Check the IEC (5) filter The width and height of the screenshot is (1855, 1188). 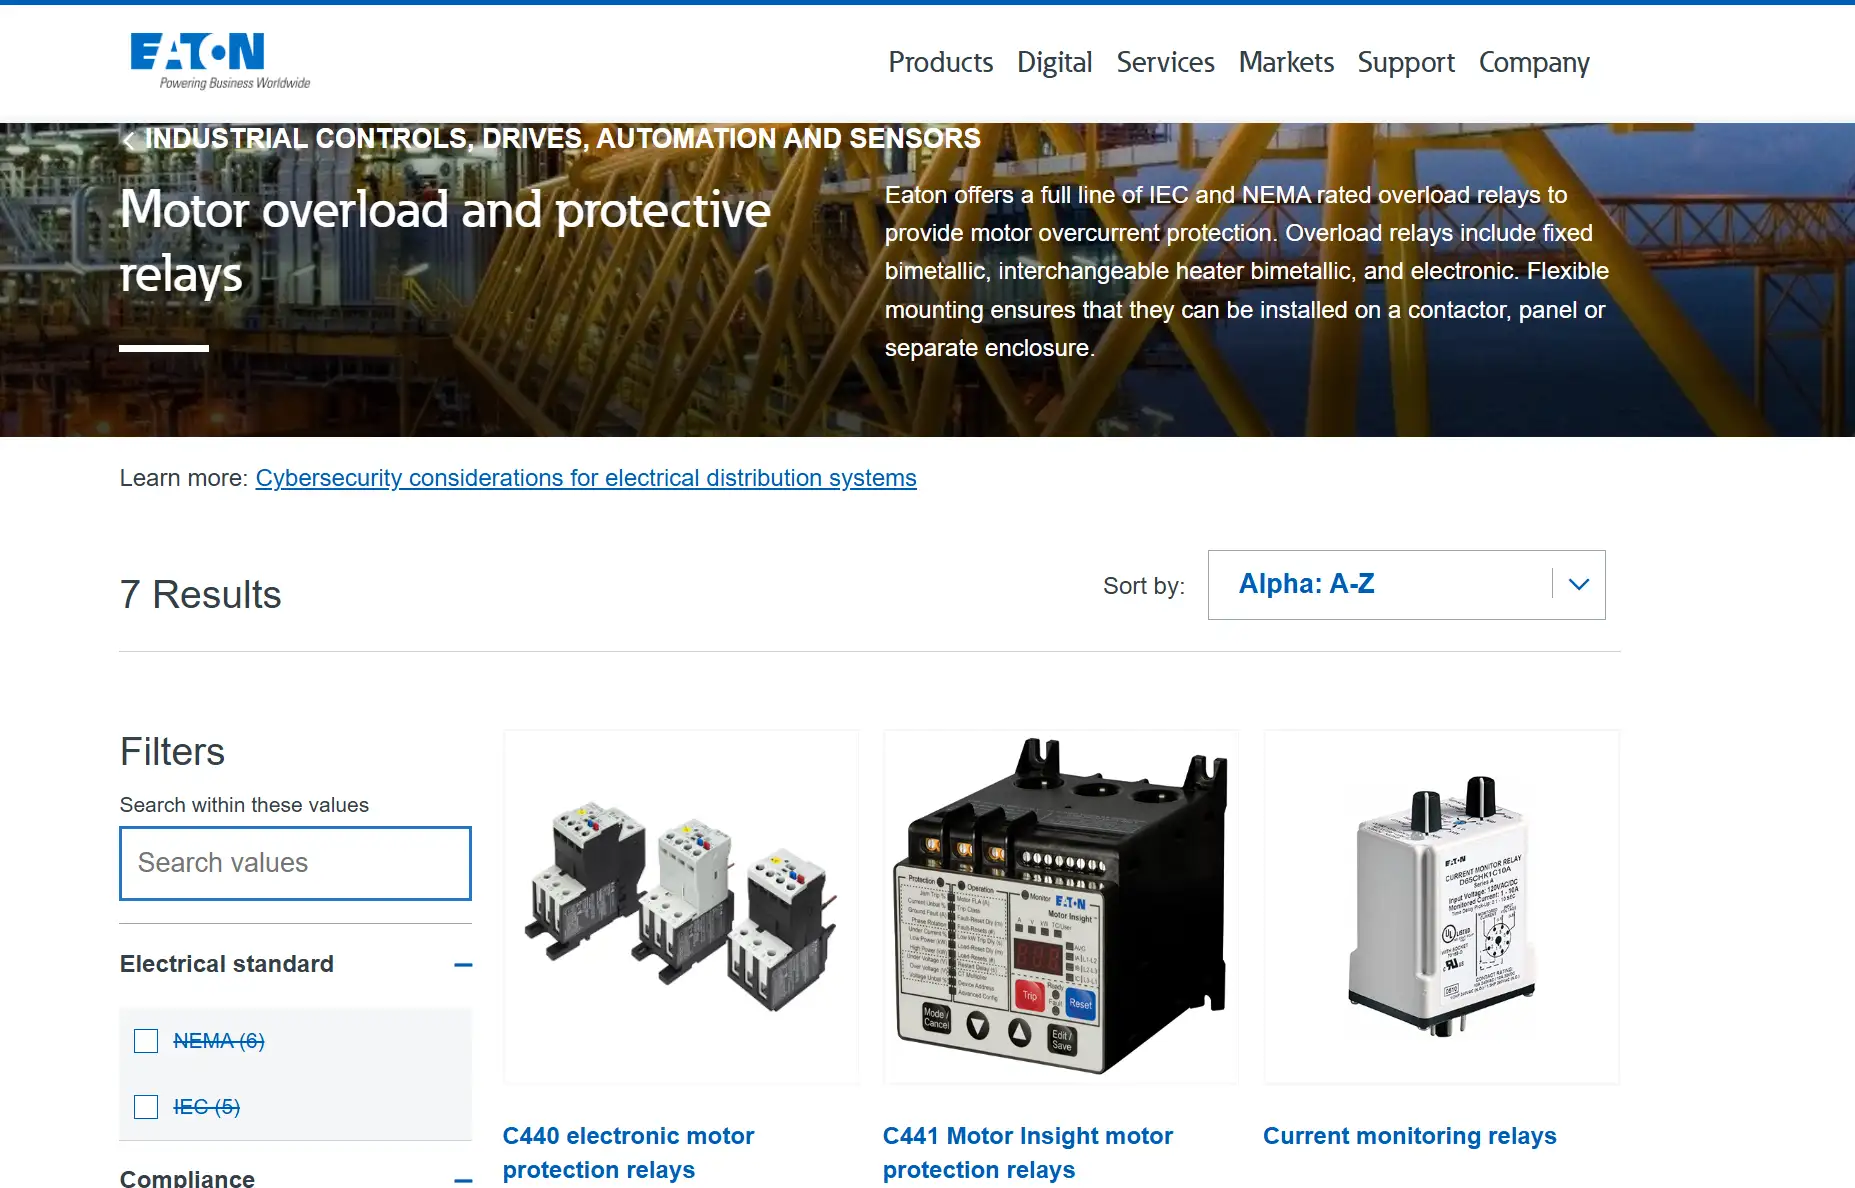pos(146,1107)
